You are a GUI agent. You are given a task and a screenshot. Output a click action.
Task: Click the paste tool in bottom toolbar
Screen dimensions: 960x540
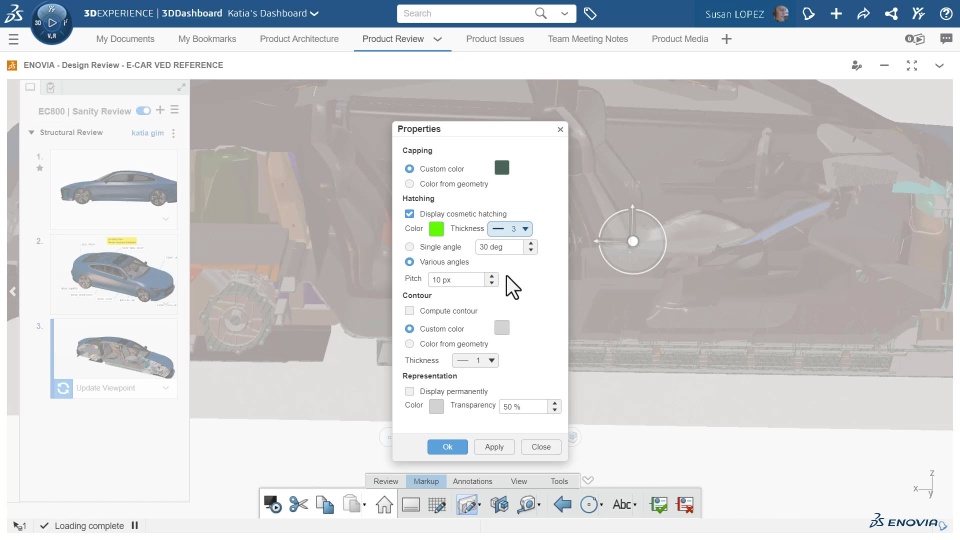pos(351,504)
